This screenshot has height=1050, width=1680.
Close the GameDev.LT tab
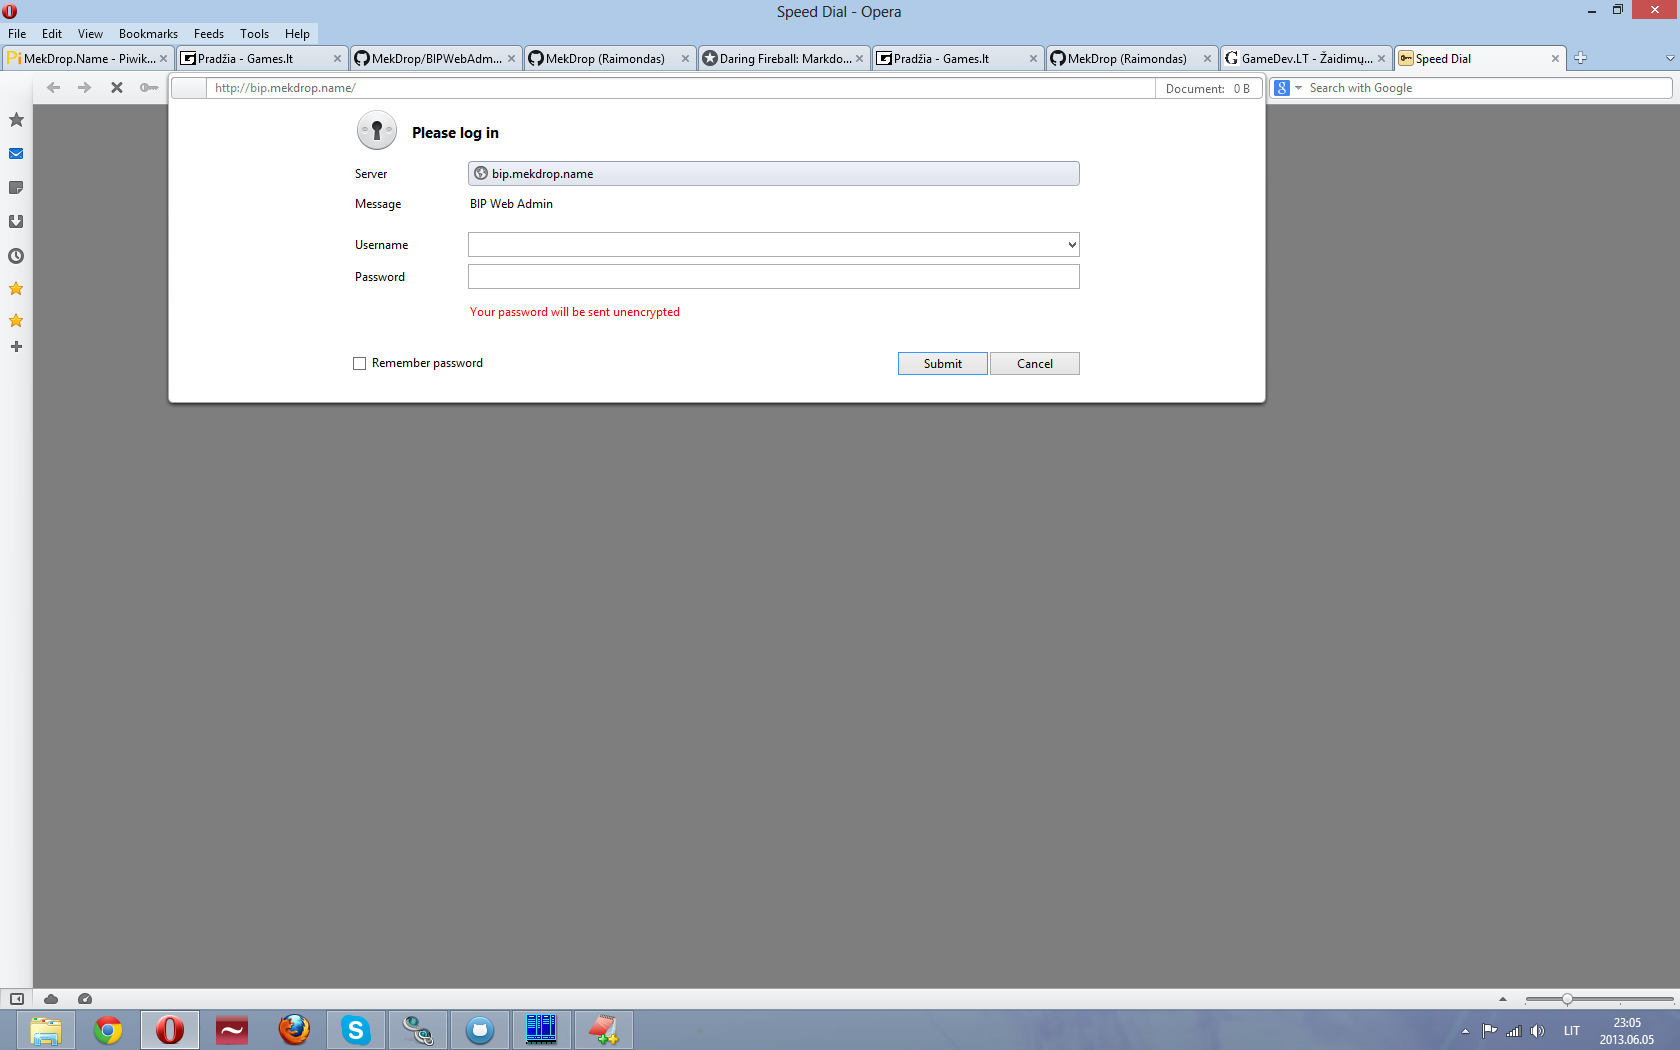point(1381,59)
